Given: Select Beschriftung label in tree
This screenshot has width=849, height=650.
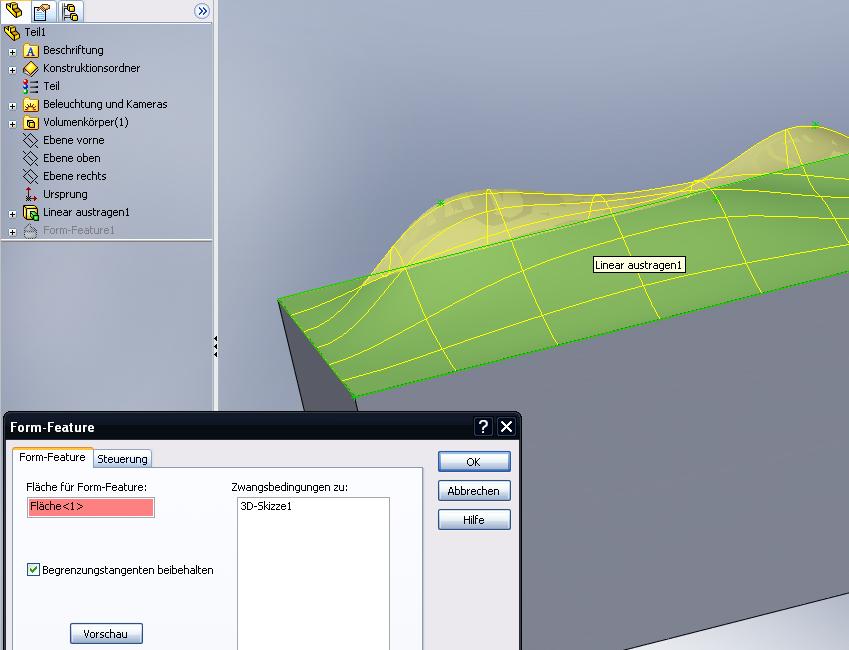Looking at the screenshot, I should point(73,50).
